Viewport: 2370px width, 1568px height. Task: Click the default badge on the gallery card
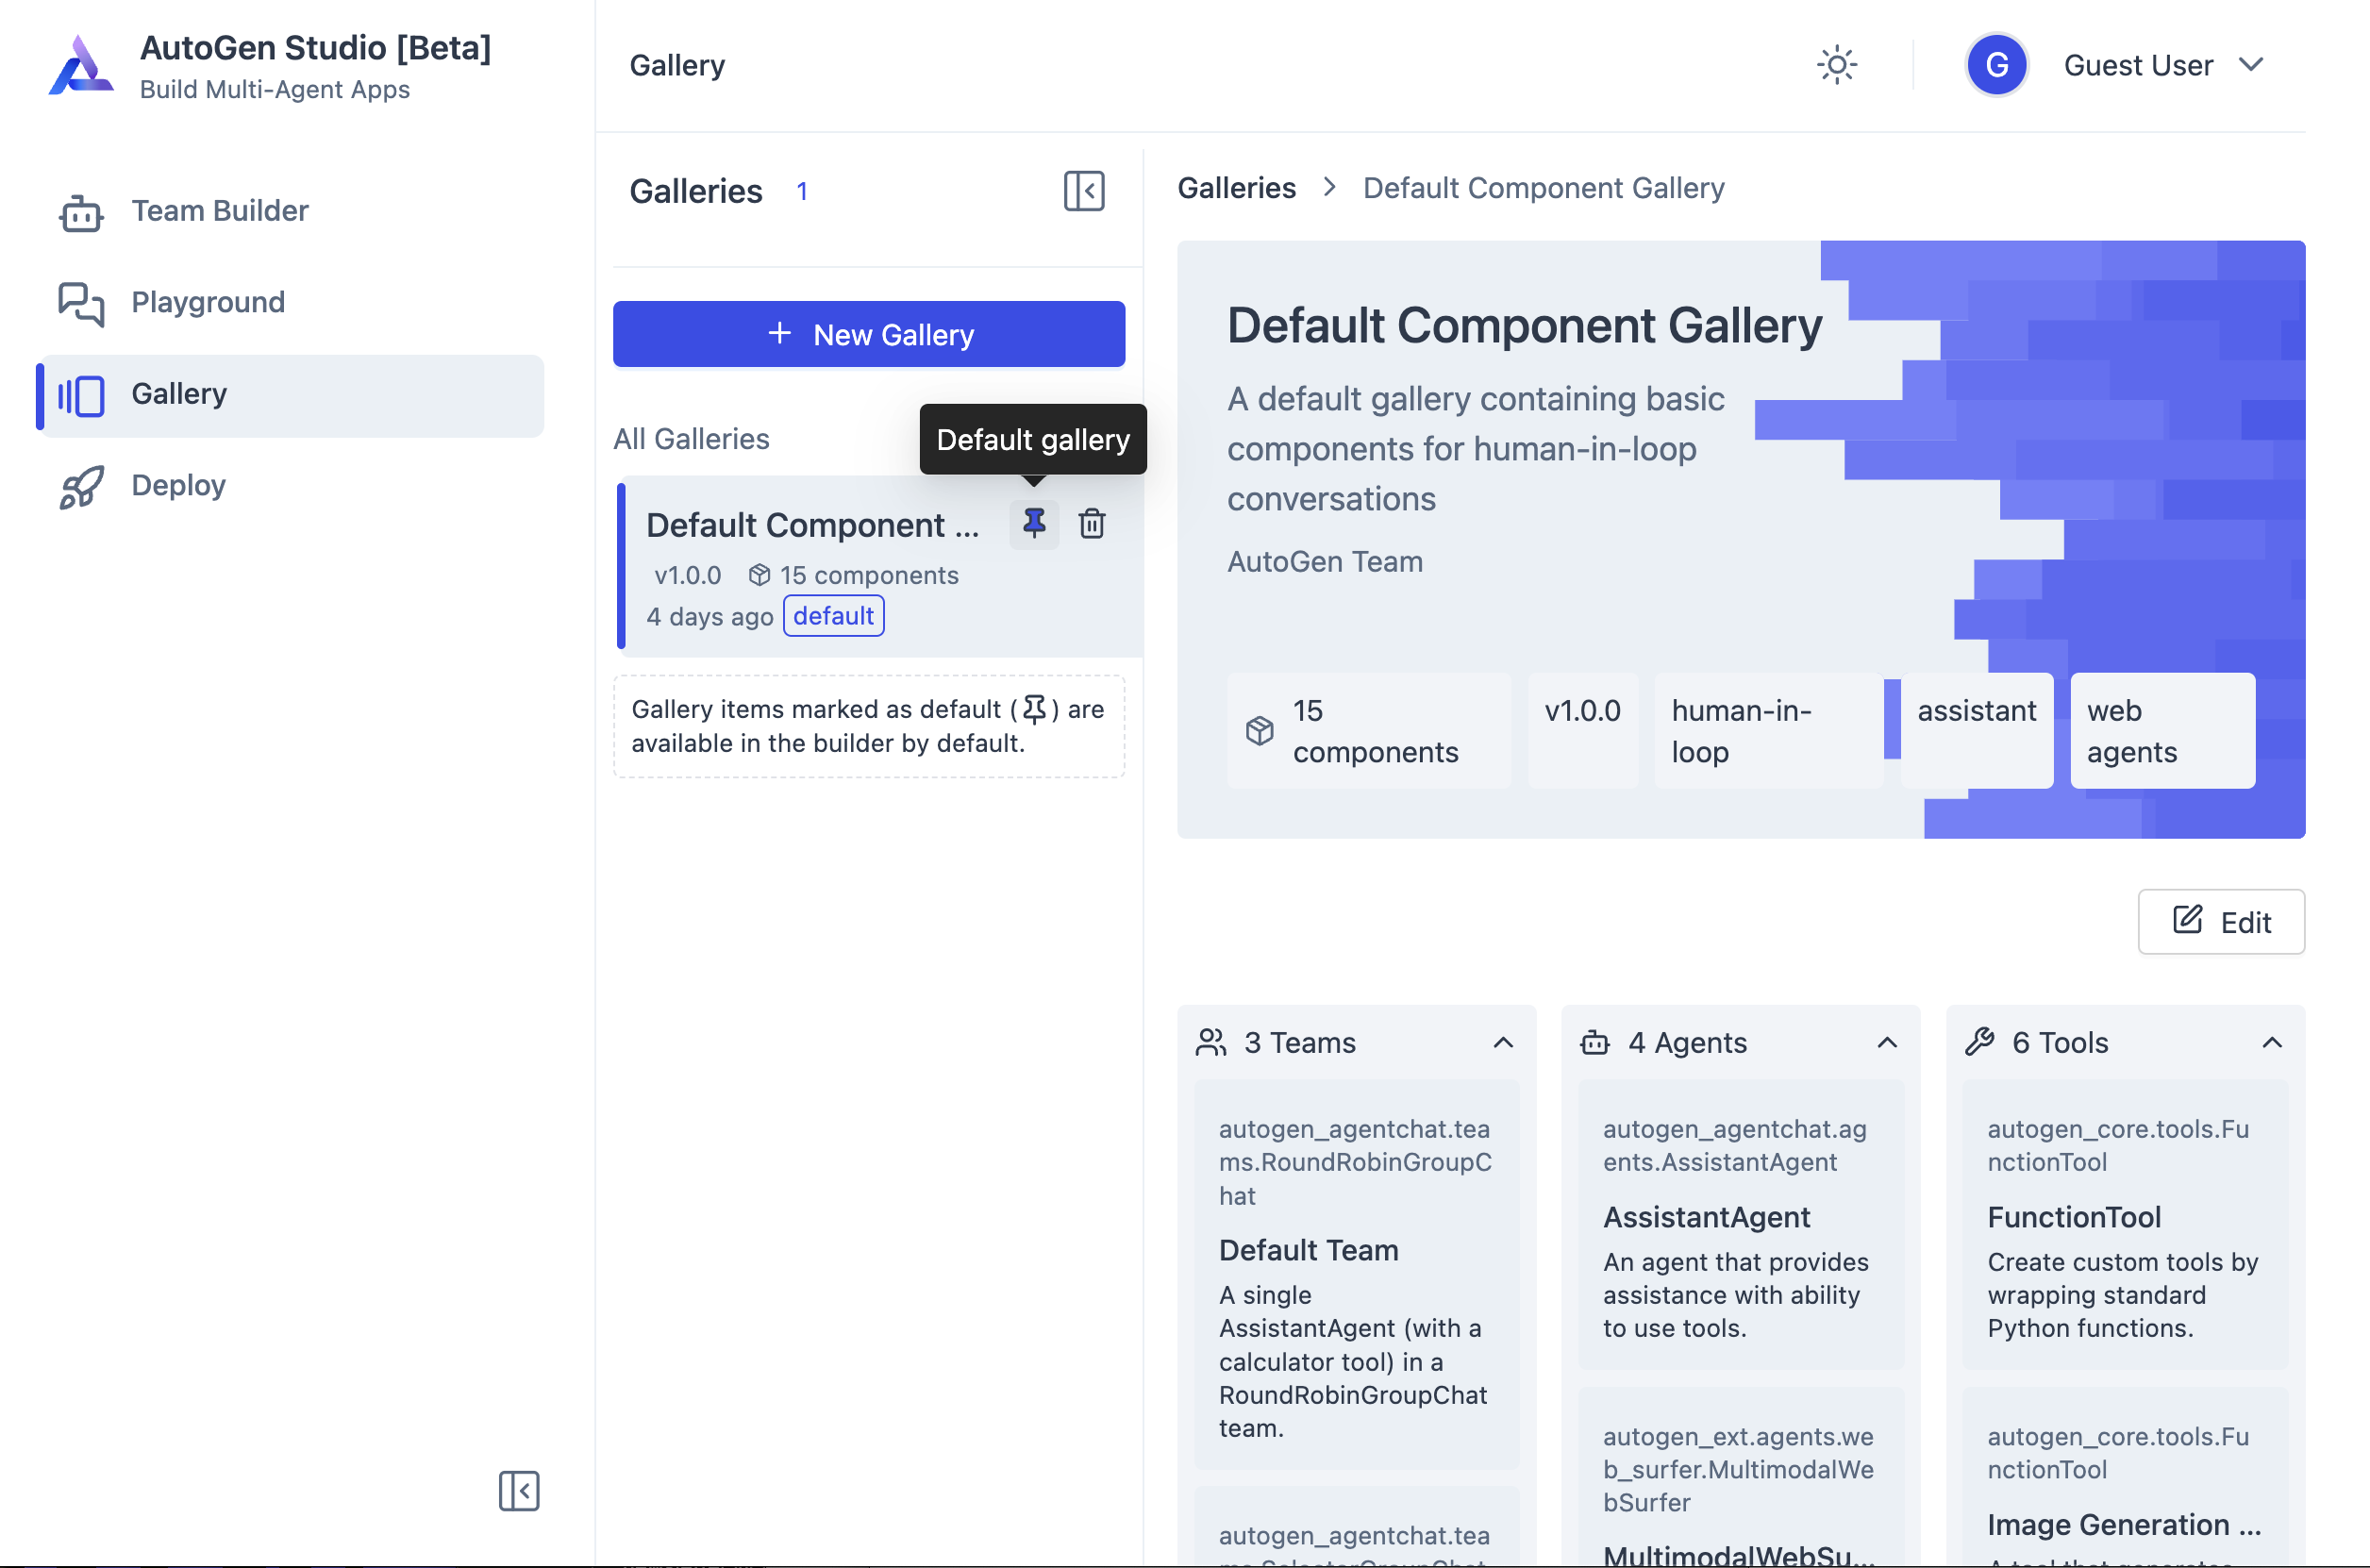coord(833,616)
